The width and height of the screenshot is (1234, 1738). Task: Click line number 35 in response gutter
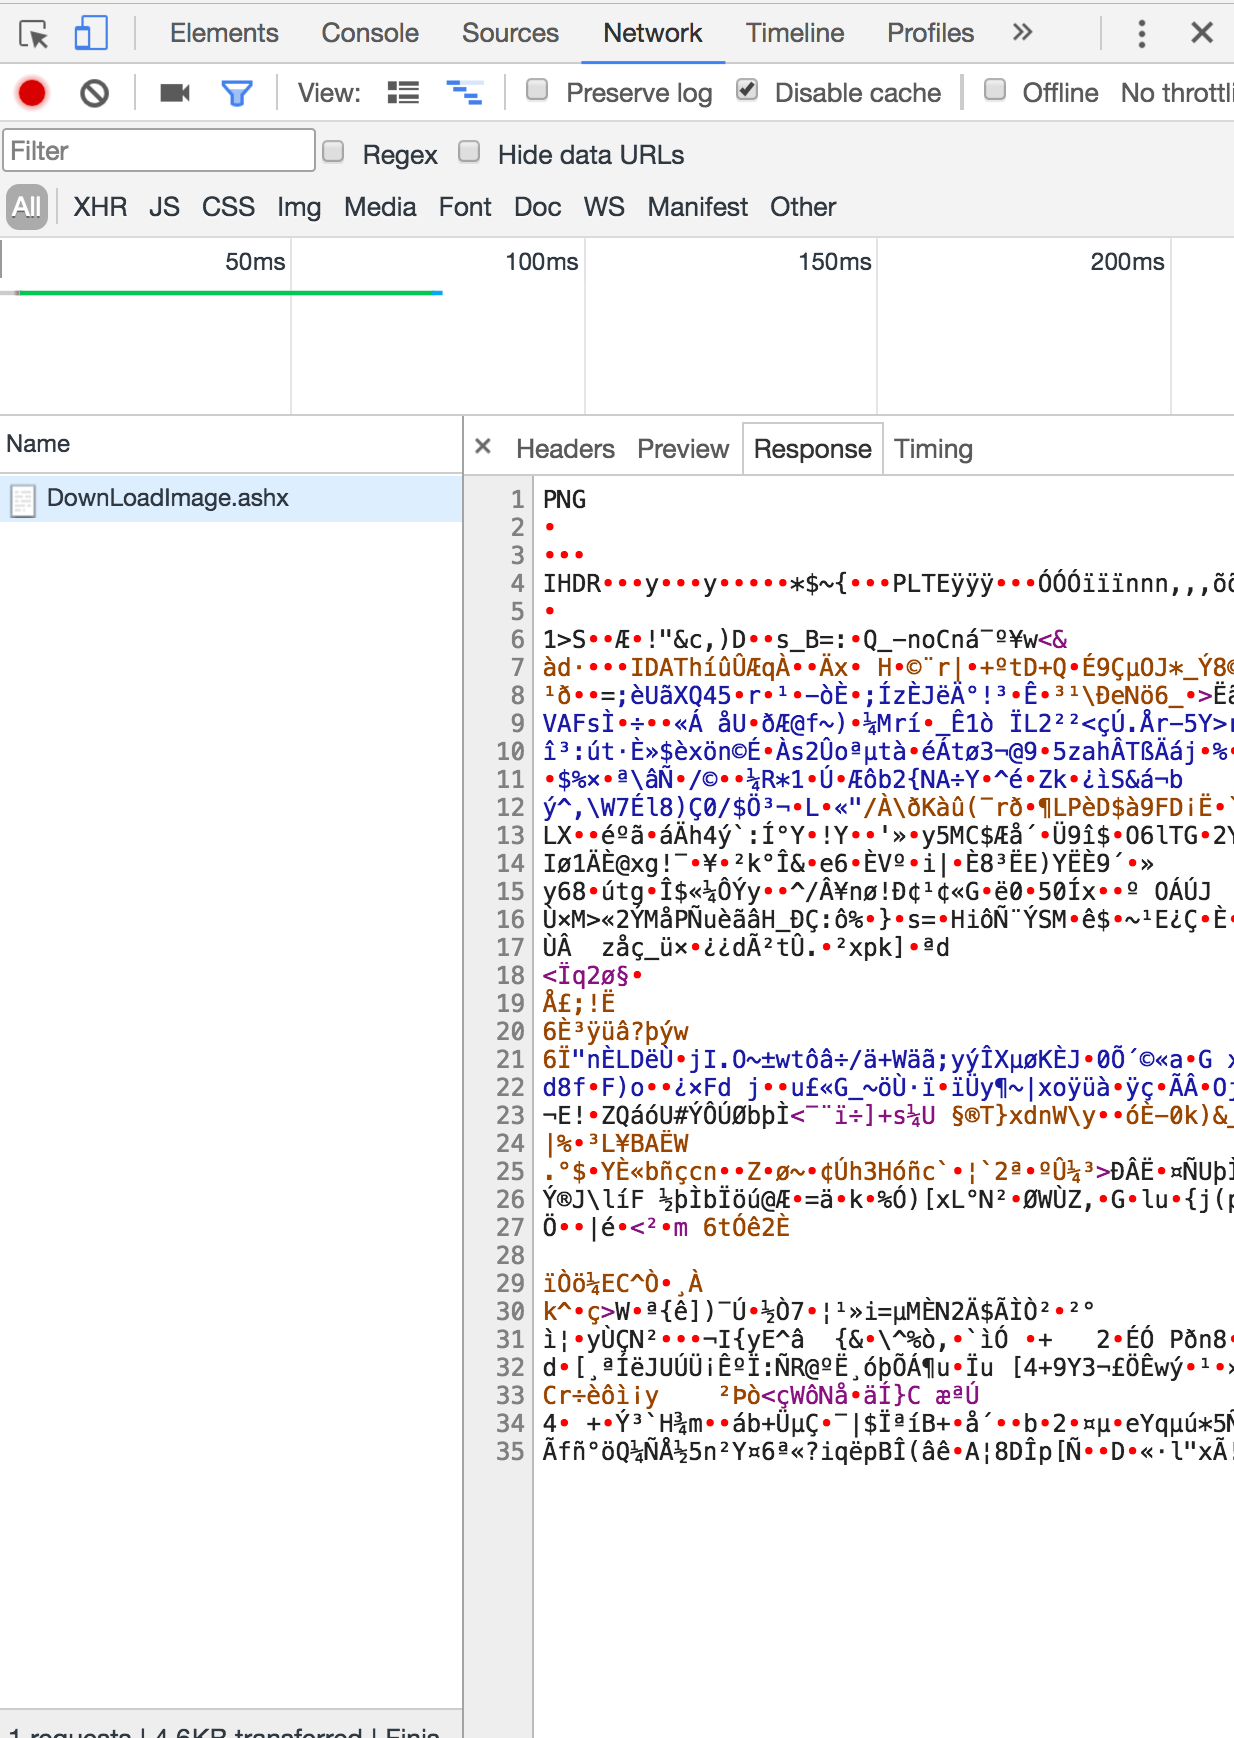(x=510, y=1451)
